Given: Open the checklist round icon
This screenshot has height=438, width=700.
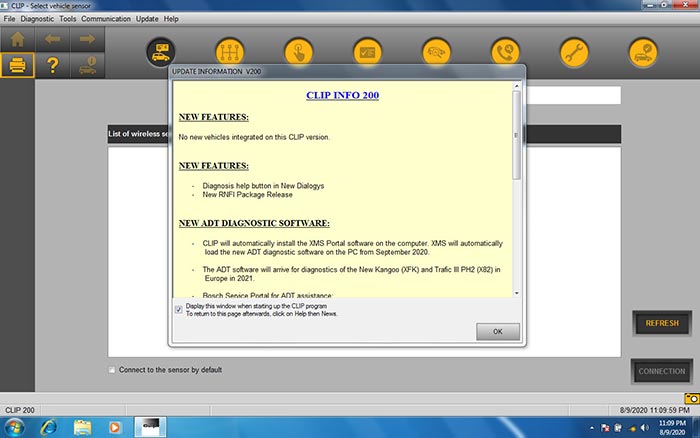Looking at the screenshot, I should point(367,52).
